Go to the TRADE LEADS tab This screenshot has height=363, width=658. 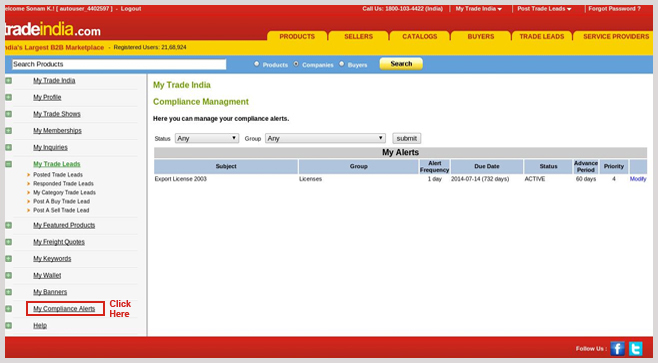tap(542, 37)
